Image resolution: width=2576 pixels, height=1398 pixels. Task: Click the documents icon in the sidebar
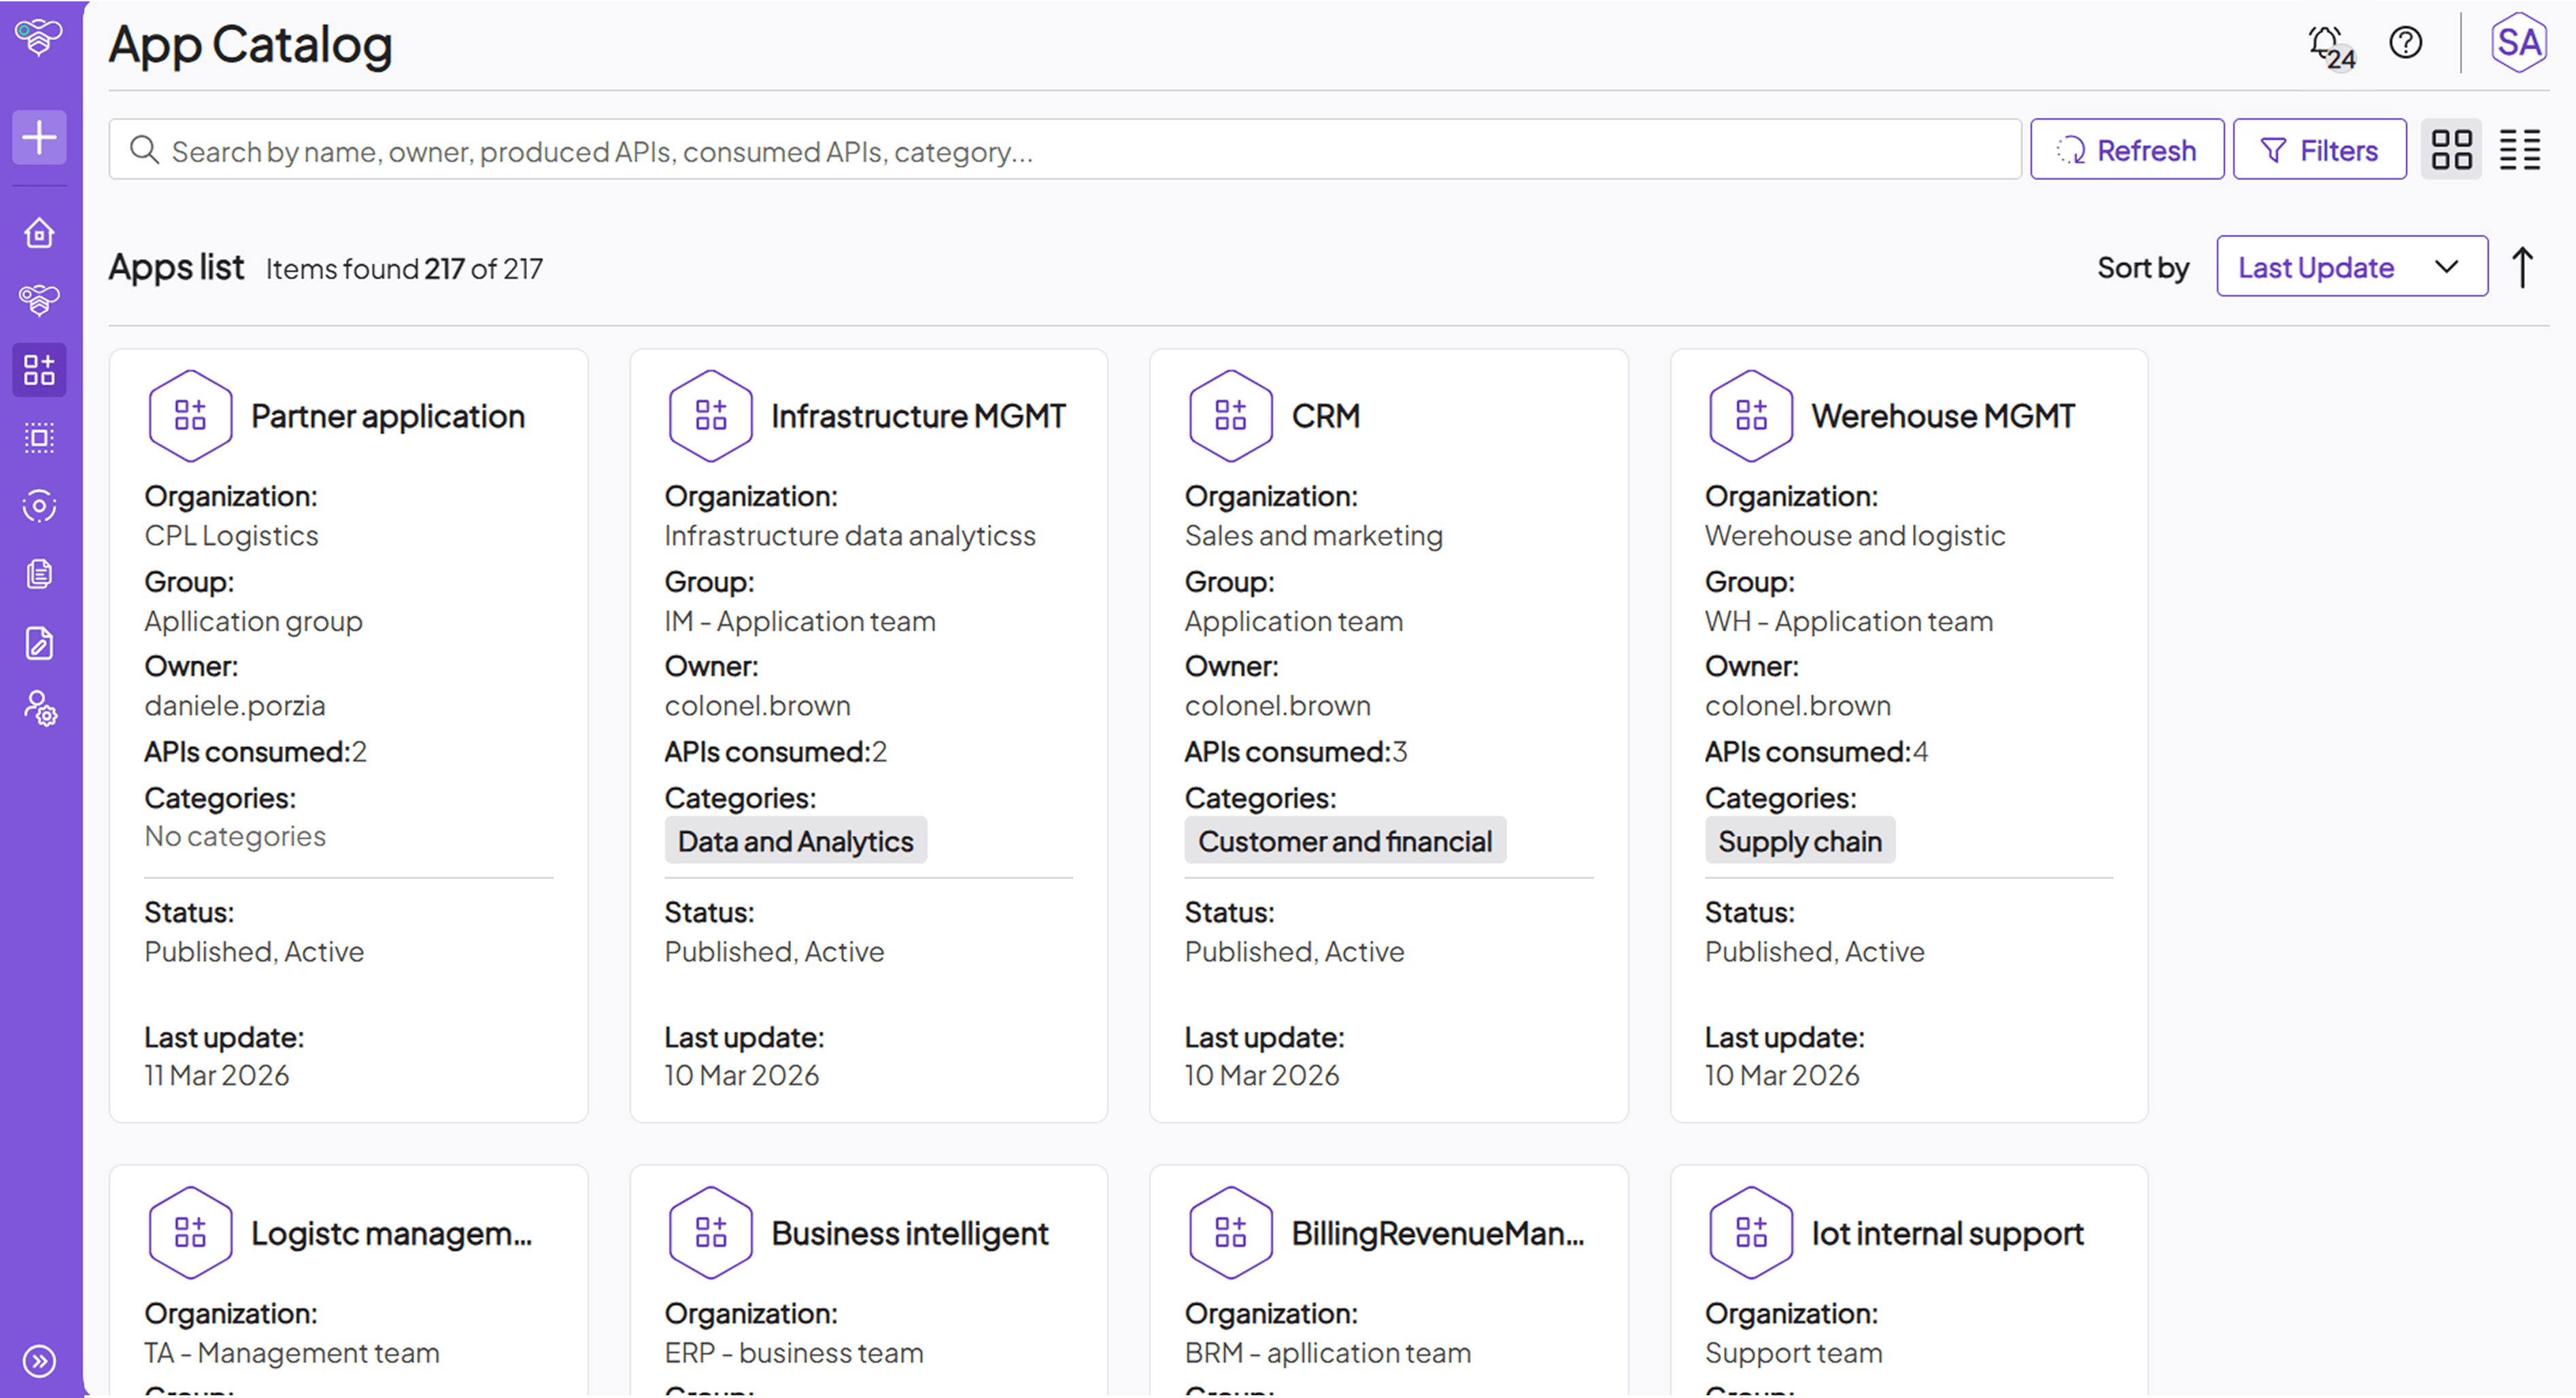39,573
